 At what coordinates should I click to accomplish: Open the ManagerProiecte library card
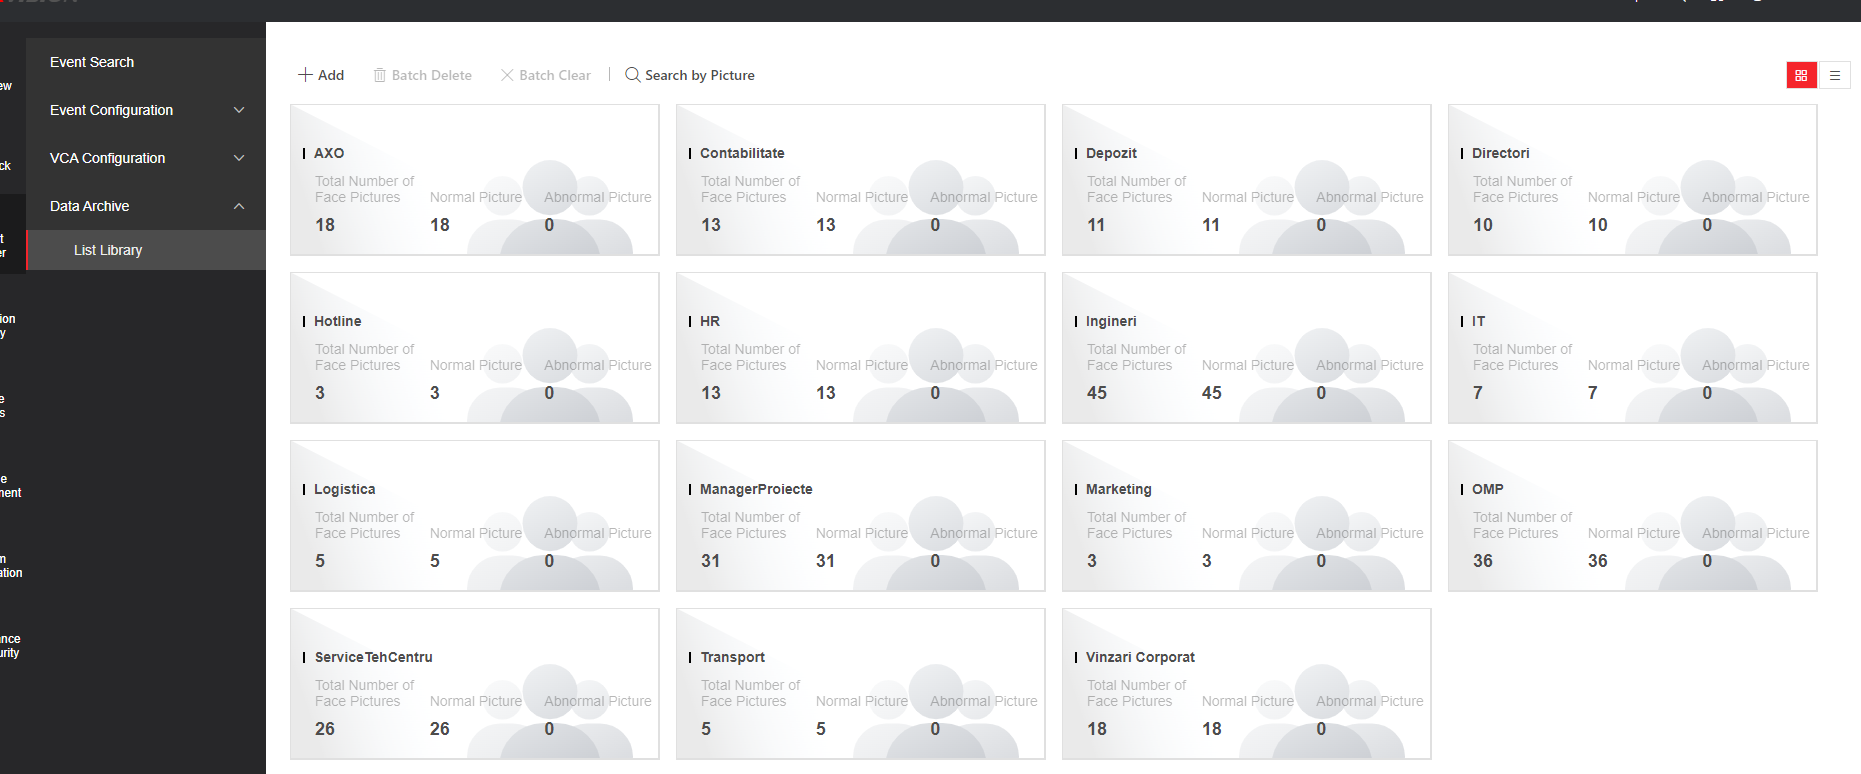click(x=860, y=516)
